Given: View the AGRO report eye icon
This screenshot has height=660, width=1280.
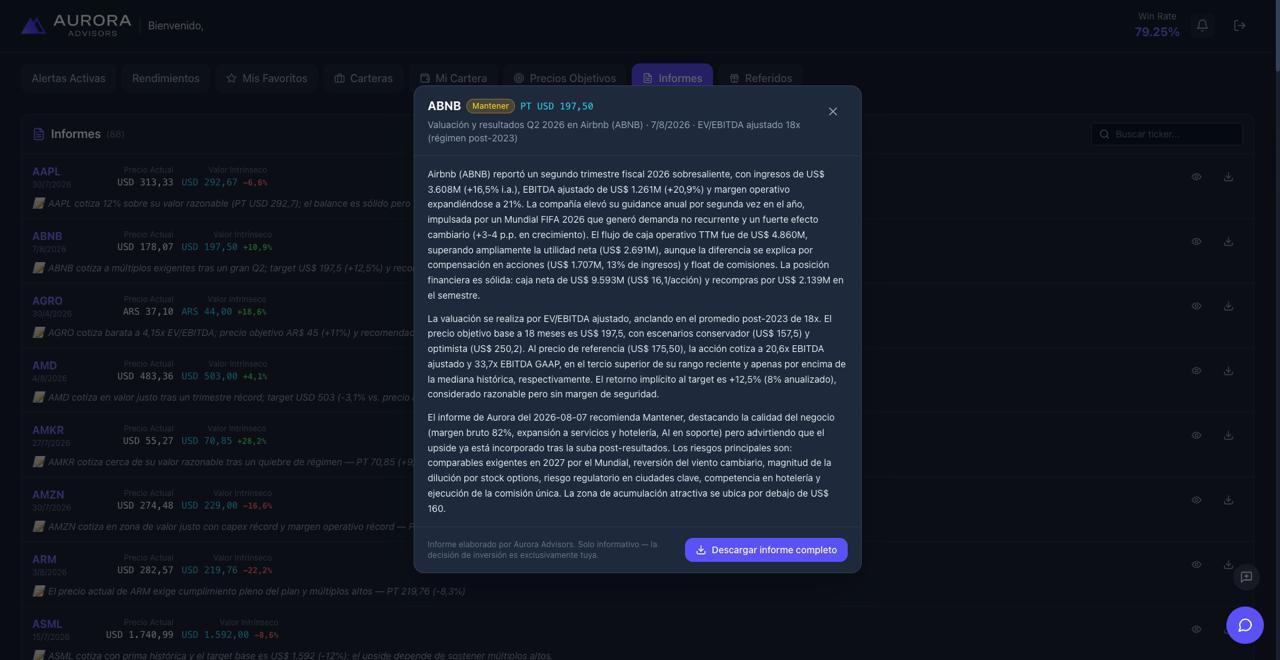Looking at the screenshot, I should tap(1196, 306).
